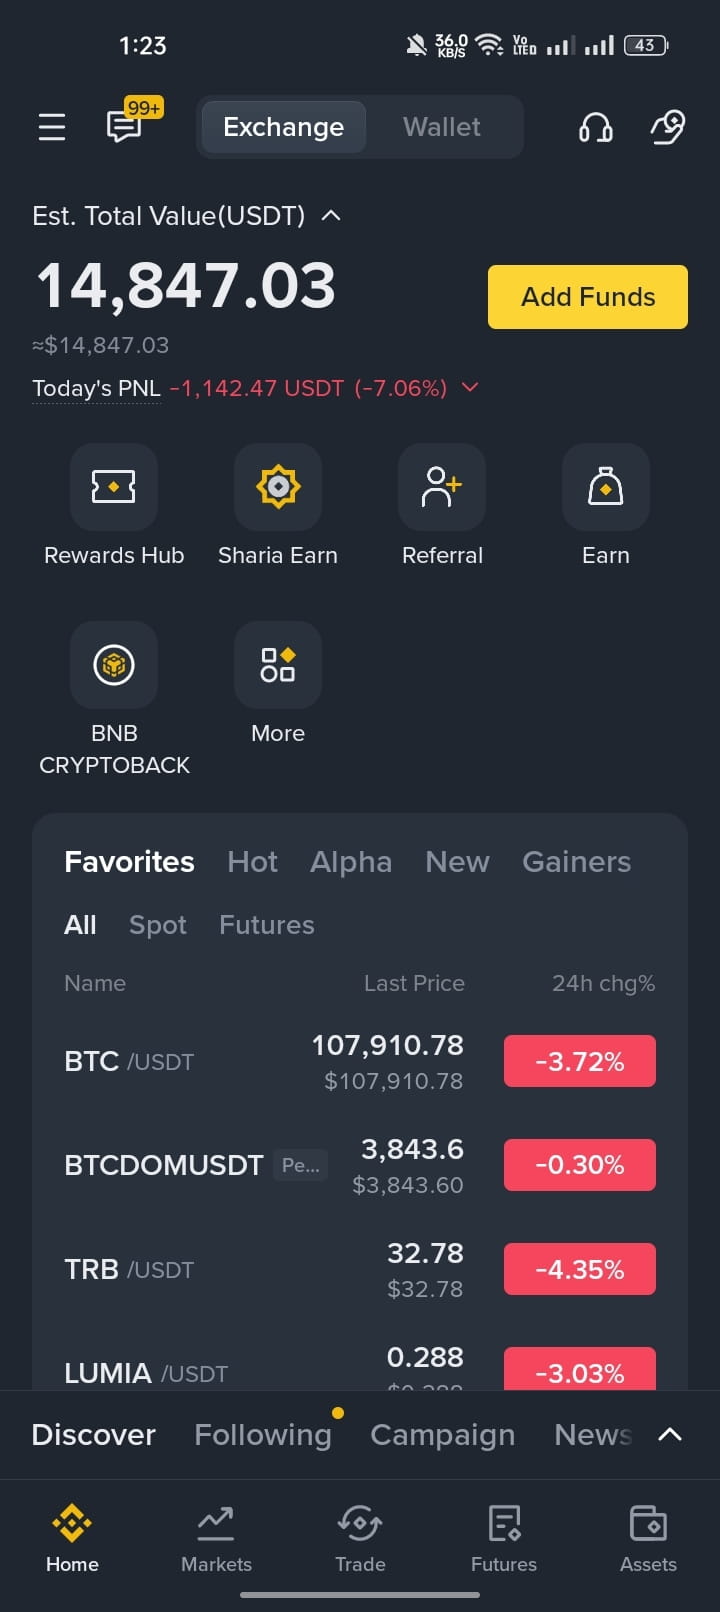
Task: Open the BTC/USDT favorites row
Action: coord(360,1061)
